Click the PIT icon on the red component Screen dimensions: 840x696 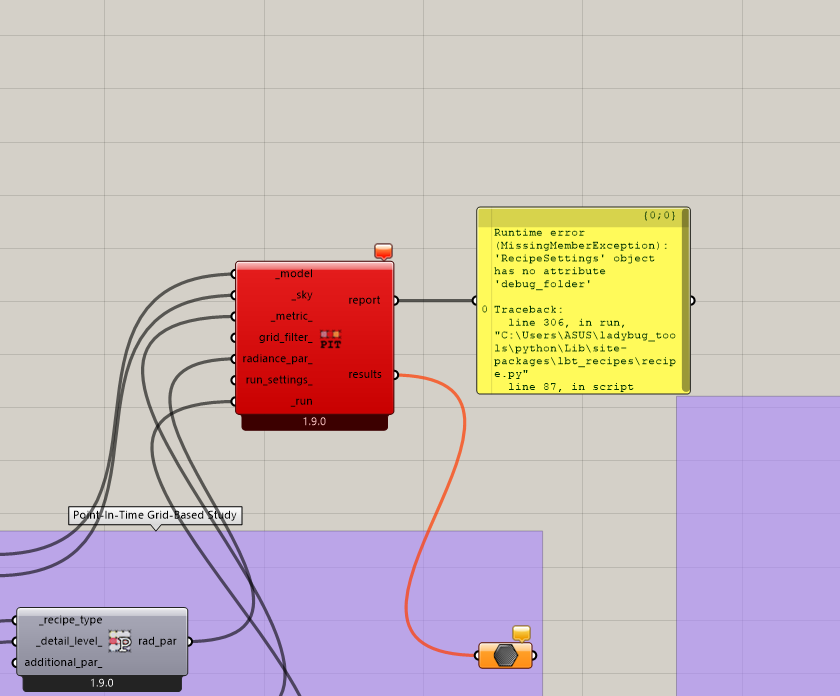[x=330, y=338]
